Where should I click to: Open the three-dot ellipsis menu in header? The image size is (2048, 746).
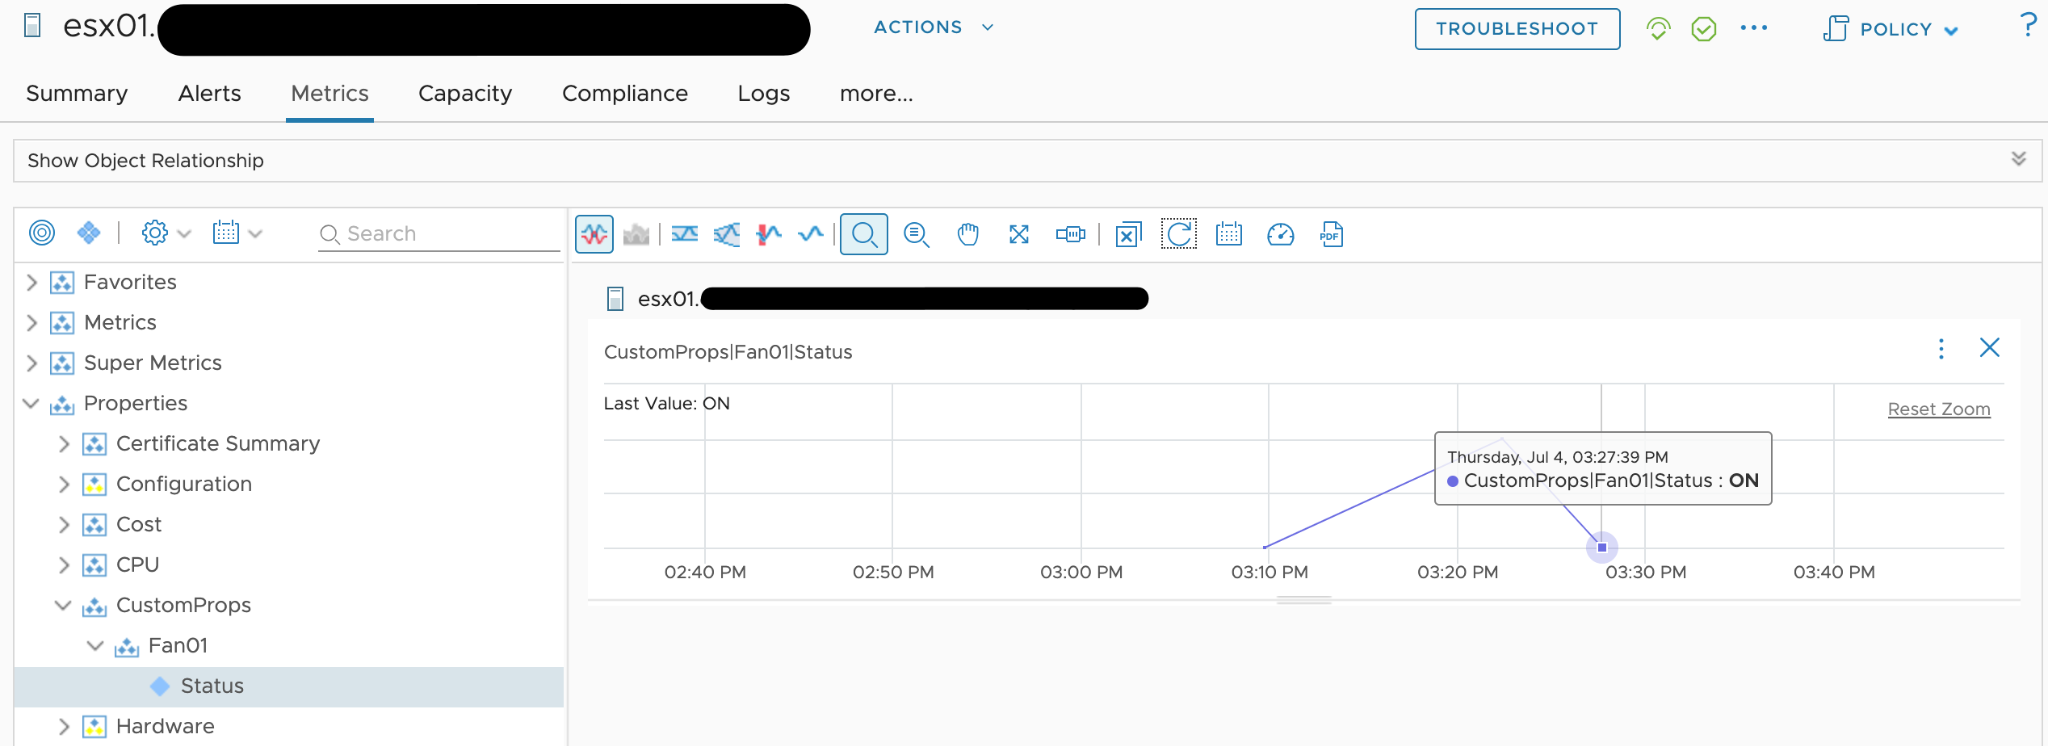point(1754,28)
